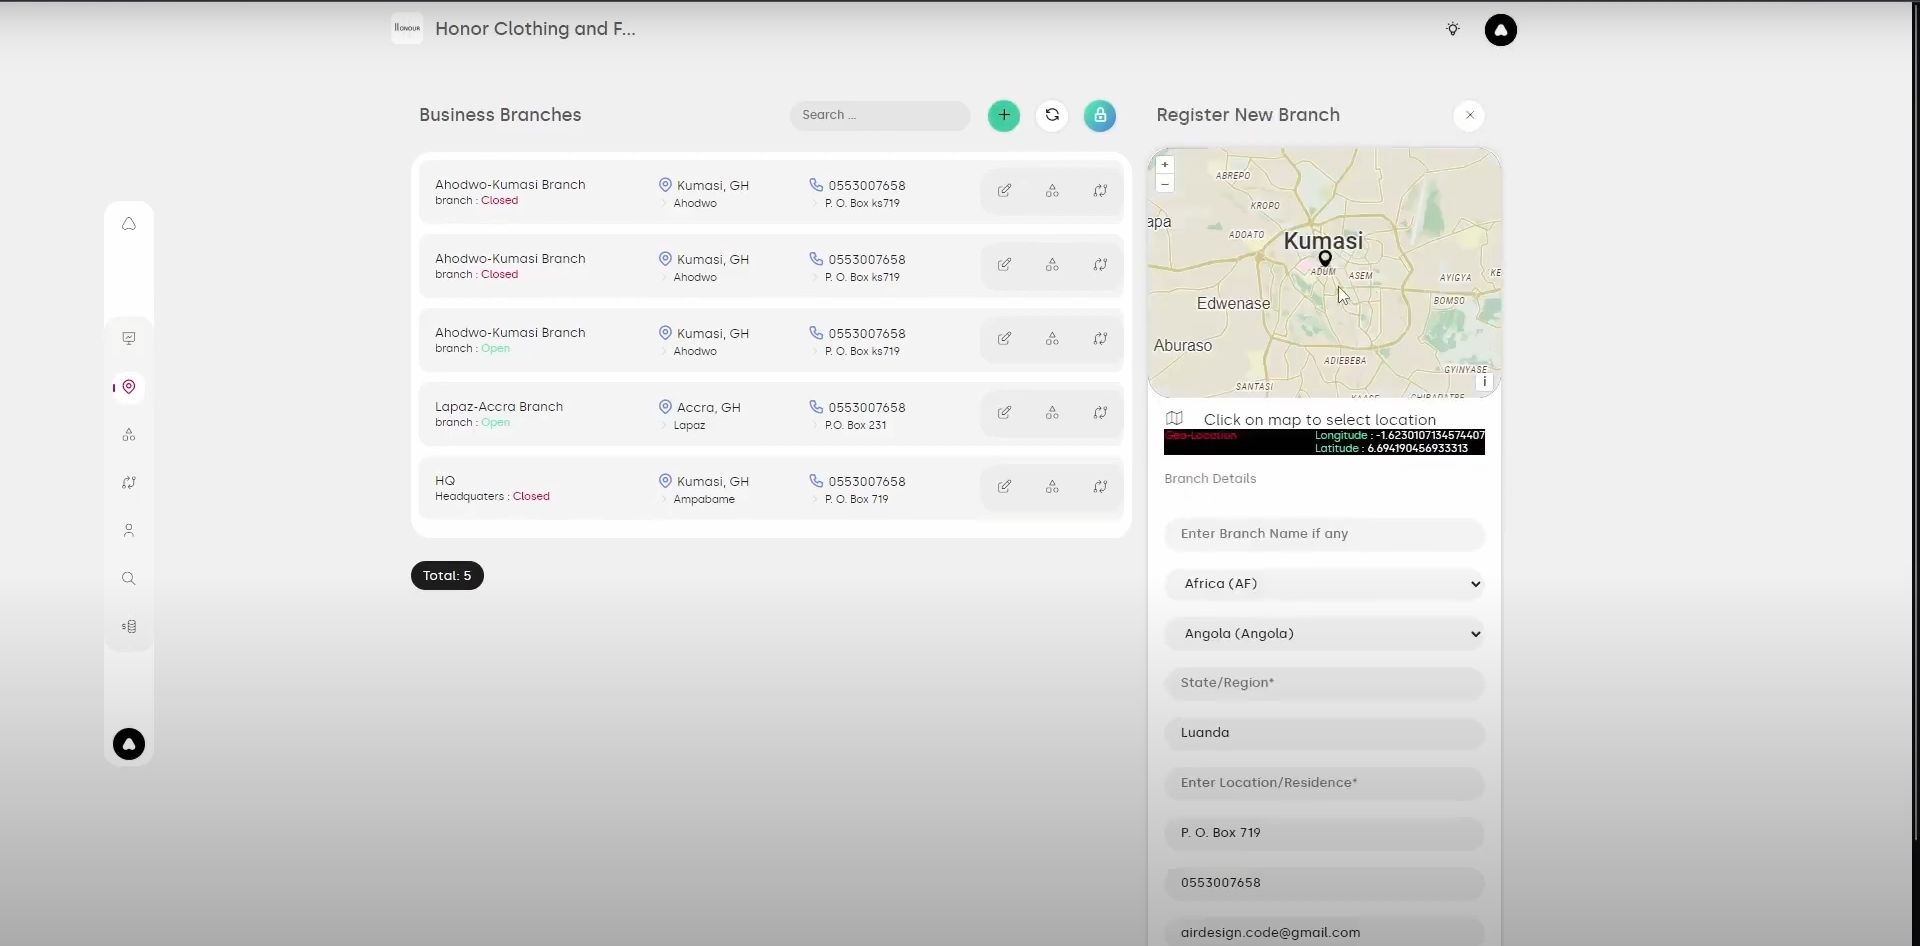Click the HQ branch name
This screenshot has width=1920, height=946.
point(445,481)
